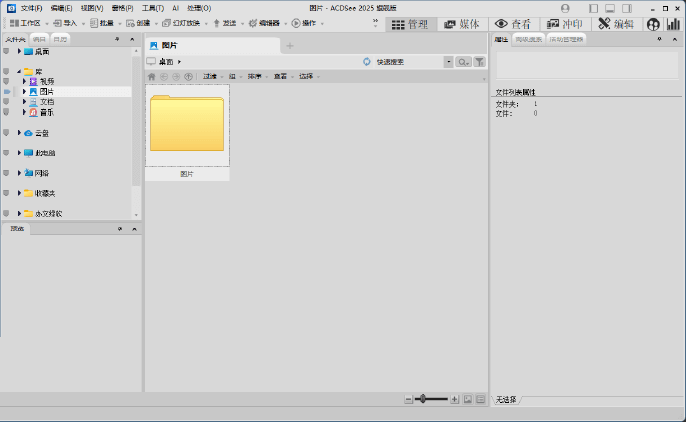This screenshot has height=422, width=686.
Task: Open the 选择 select dropdown
Action: [309, 77]
